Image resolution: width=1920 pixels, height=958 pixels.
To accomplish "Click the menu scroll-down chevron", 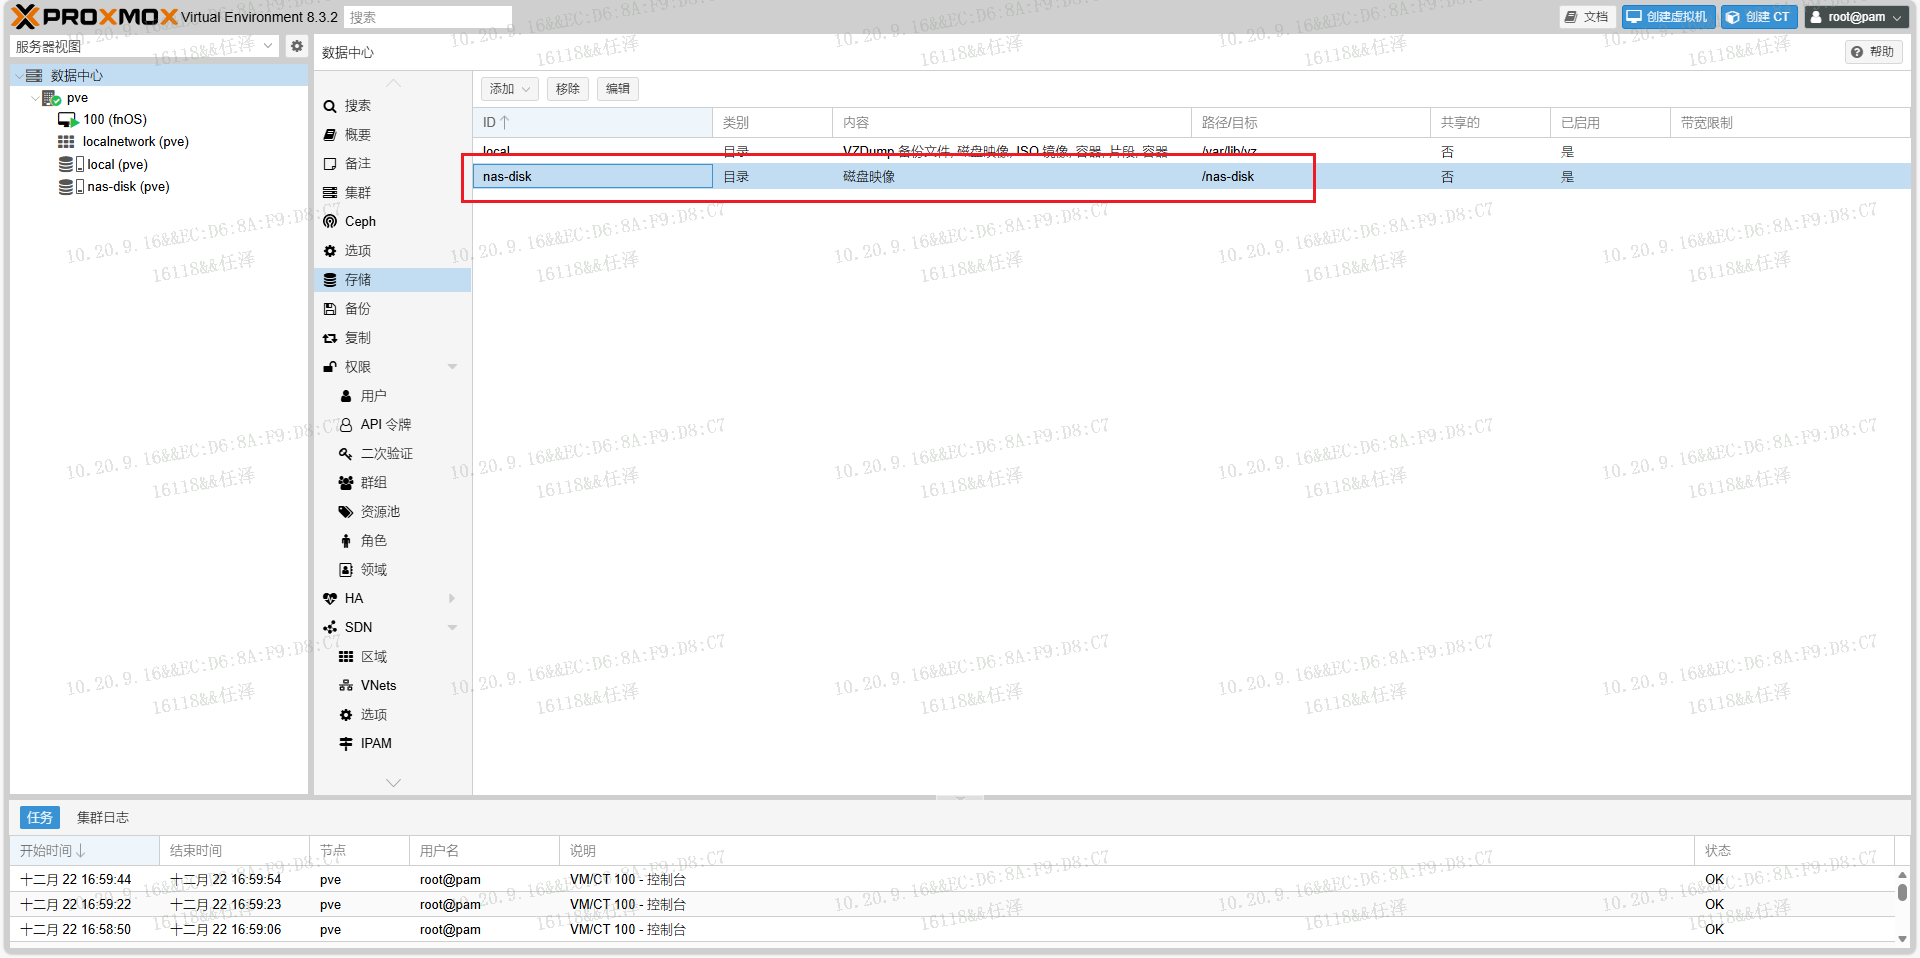I will (x=393, y=783).
